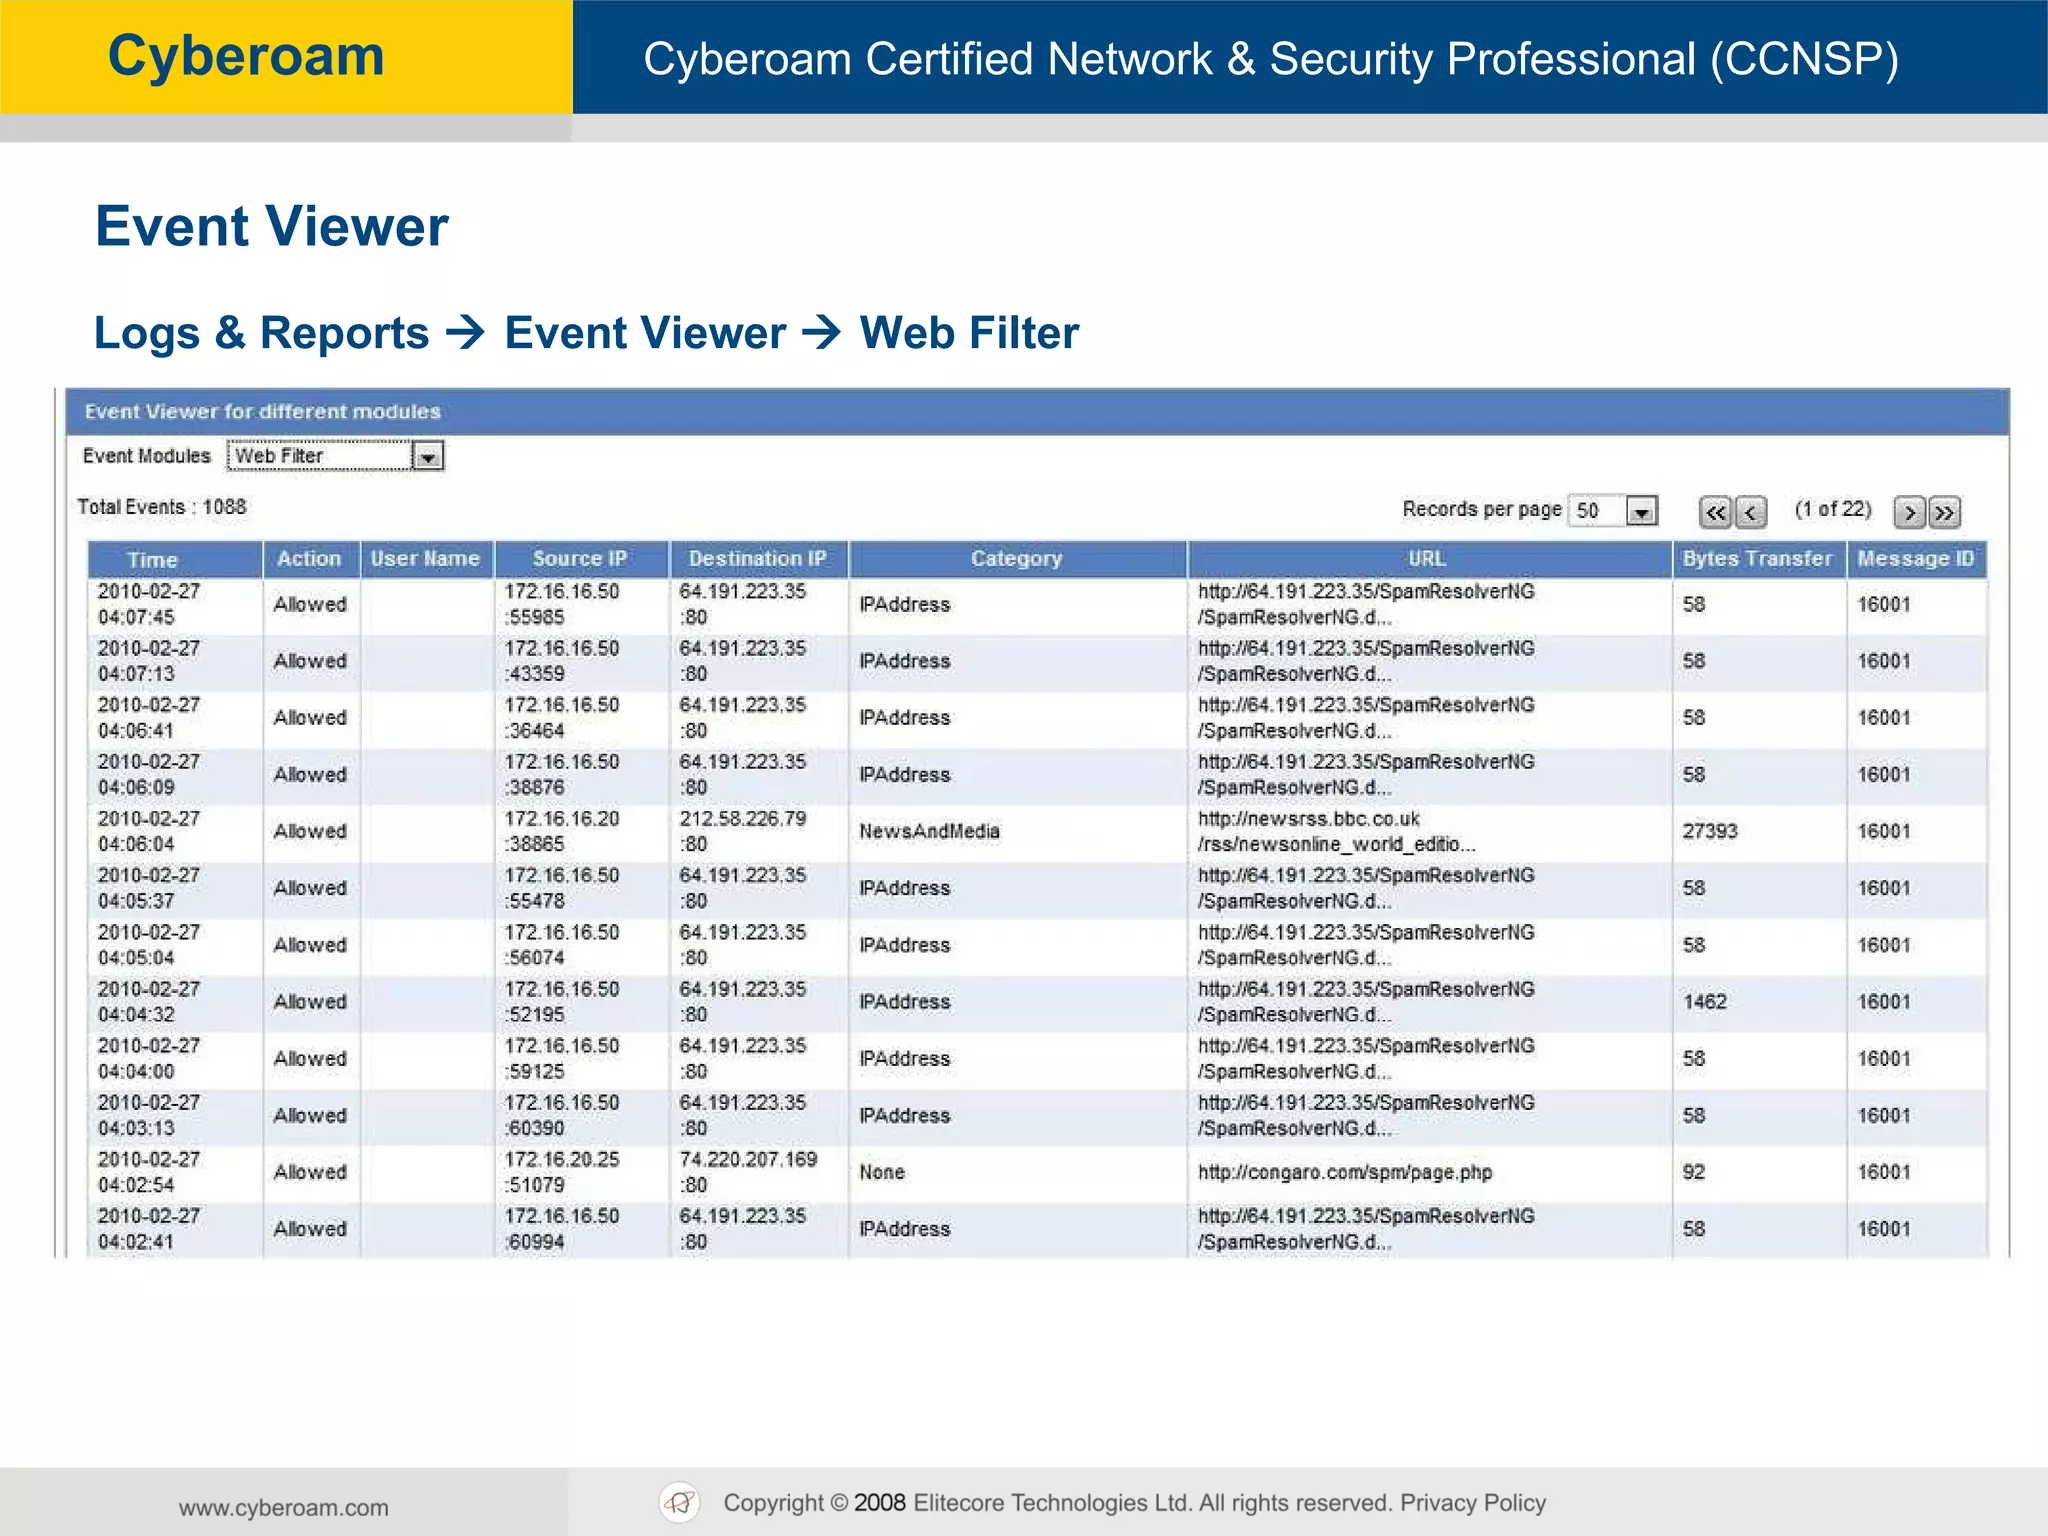The width and height of the screenshot is (2048, 1536).
Task: Sort by the Action column header
Action: (310, 559)
